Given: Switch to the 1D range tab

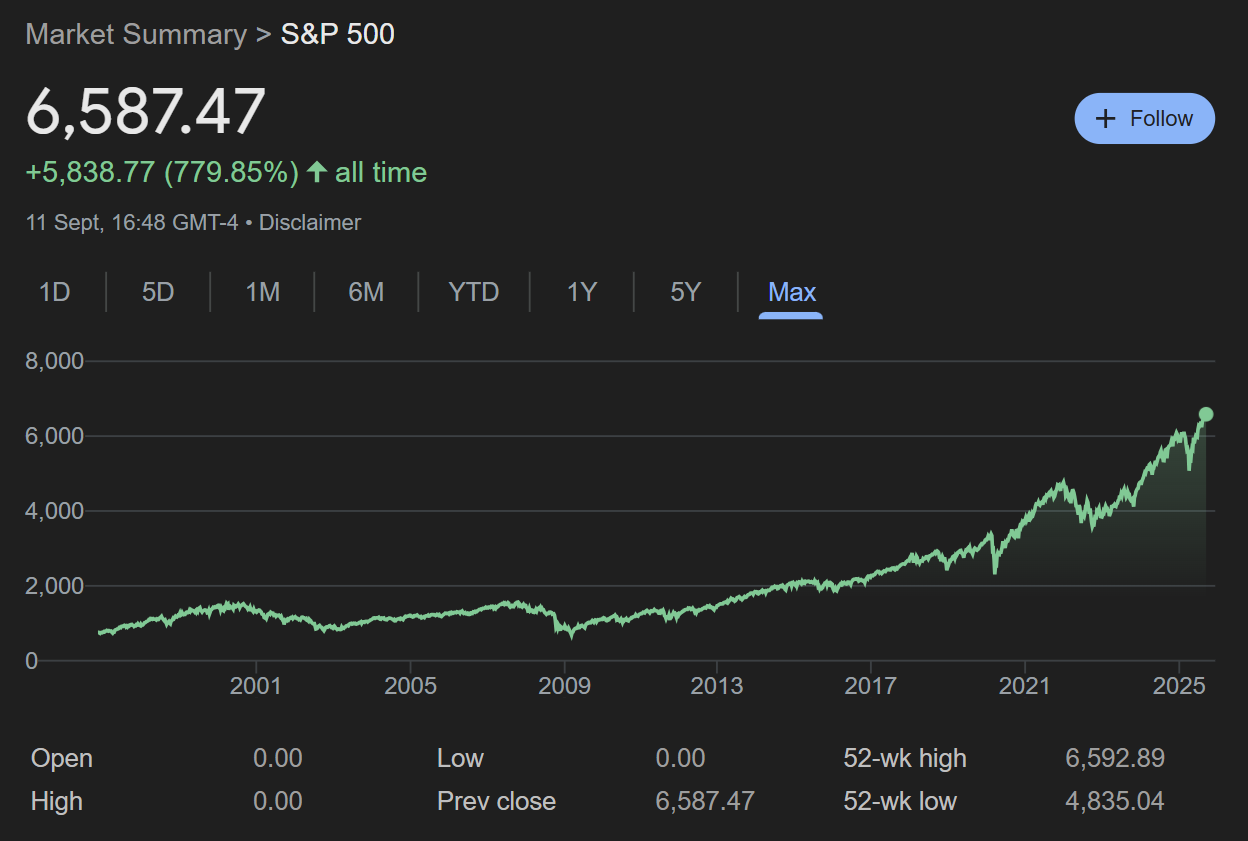Looking at the screenshot, I should (x=54, y=292).
